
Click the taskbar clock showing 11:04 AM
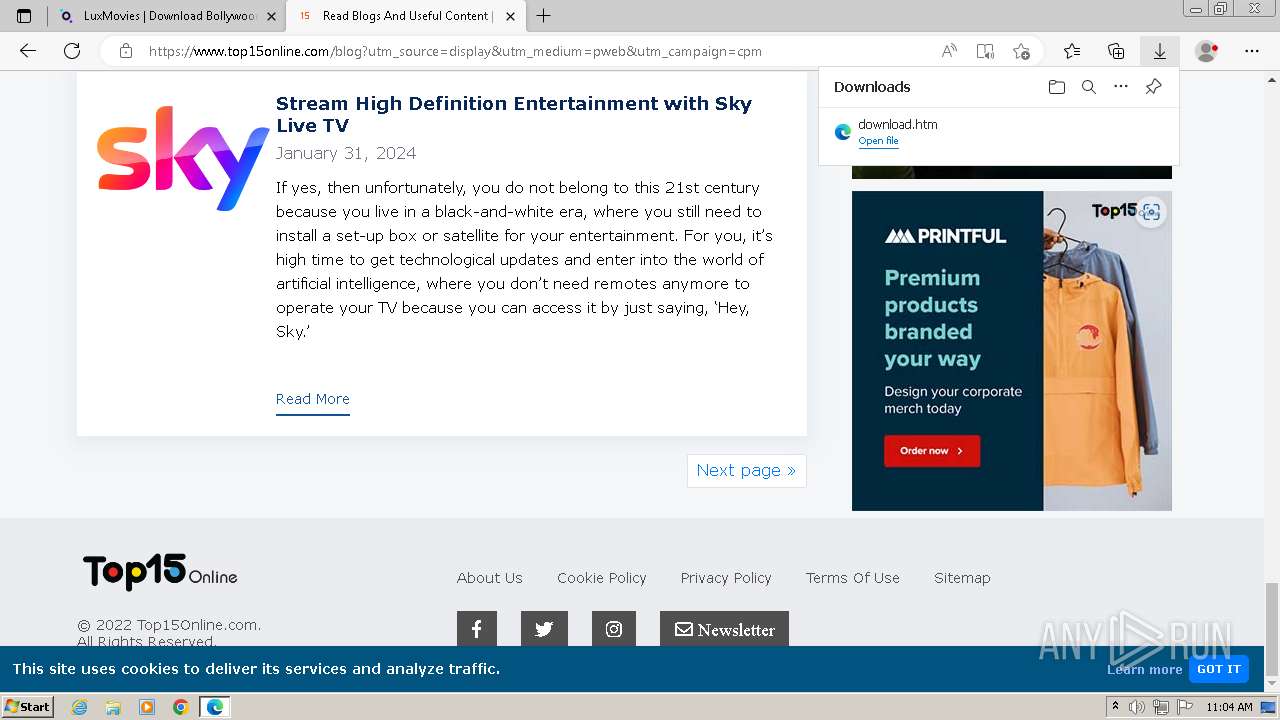1229,707
